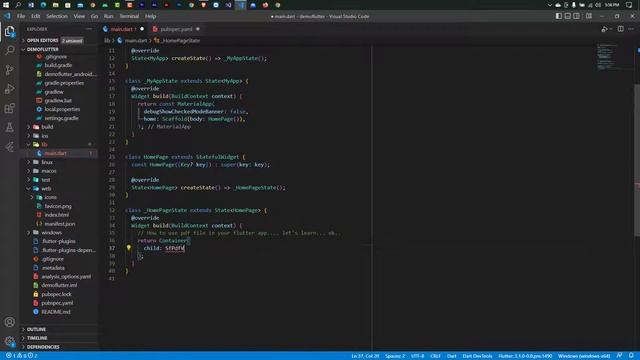
Task: Open the Run menu
Action: (x=109, y=16)
